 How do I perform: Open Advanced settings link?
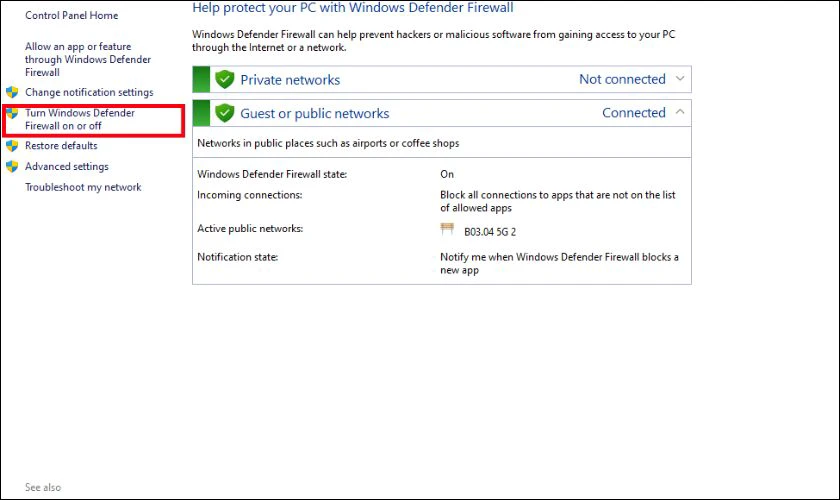point(66,167)
